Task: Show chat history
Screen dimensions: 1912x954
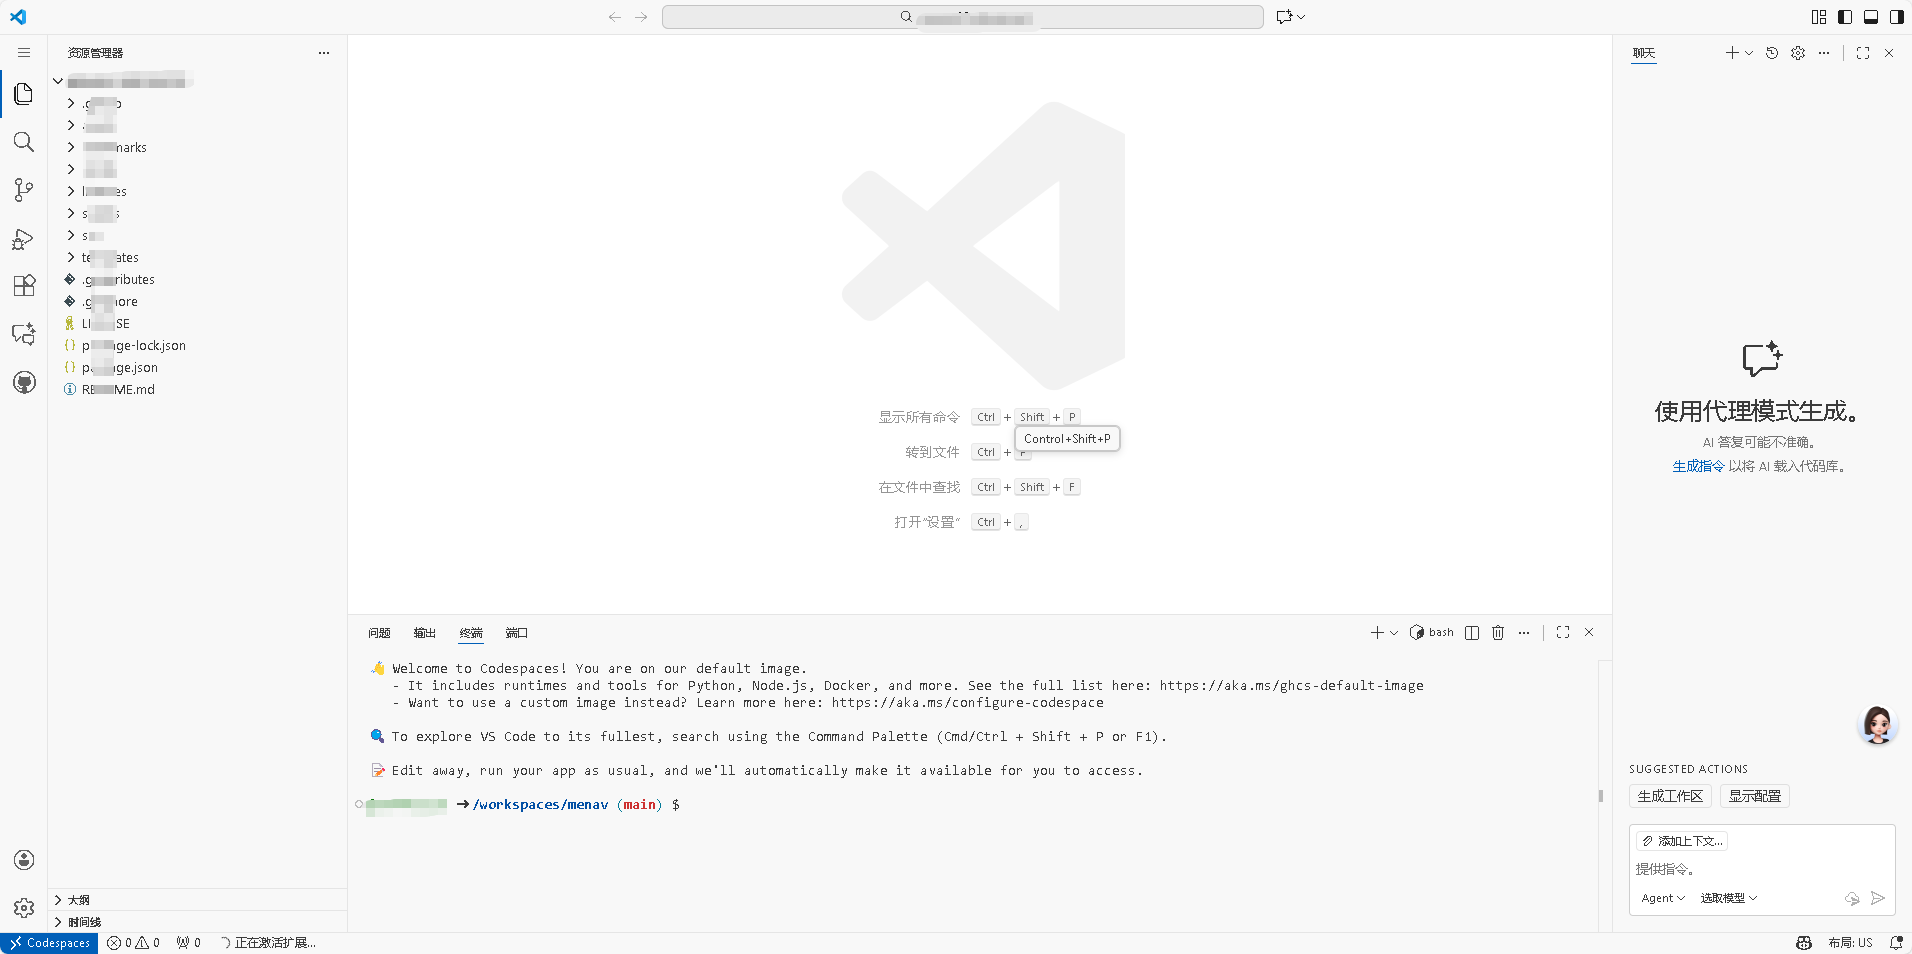Action: tap(1772, 53)
